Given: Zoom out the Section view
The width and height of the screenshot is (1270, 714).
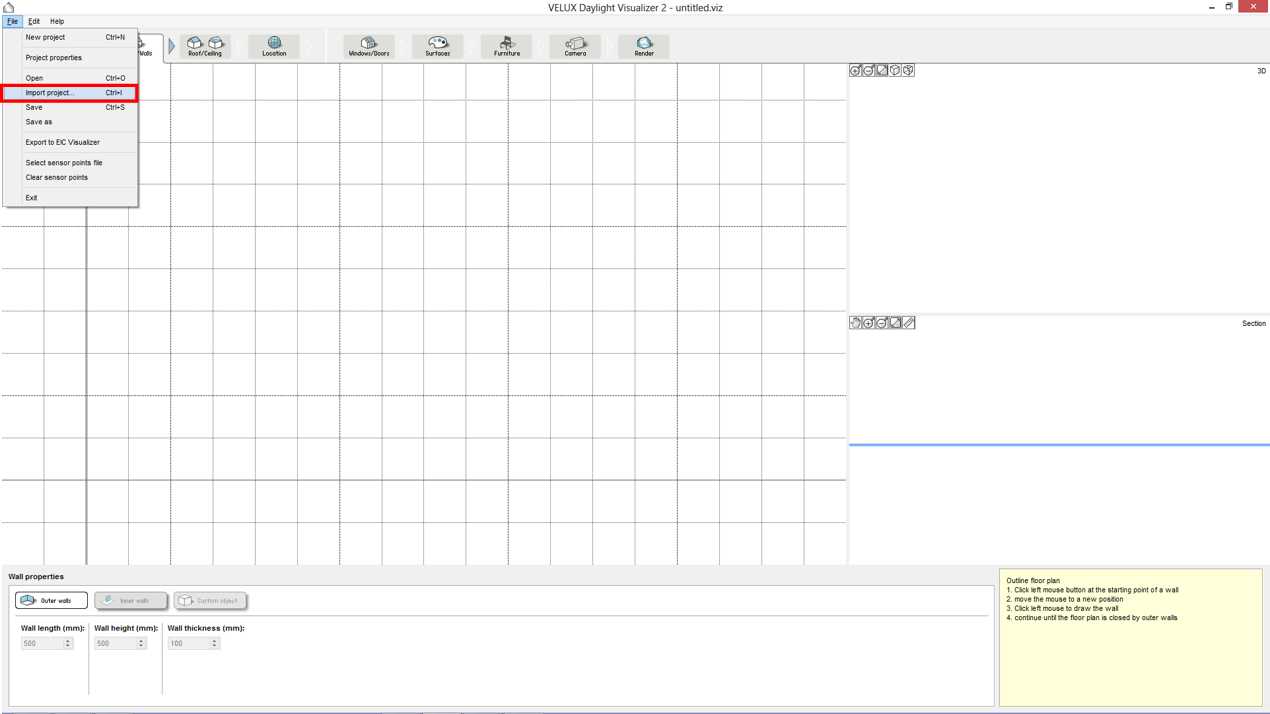Looking at the screenshot, I should [x=882, y=323].
